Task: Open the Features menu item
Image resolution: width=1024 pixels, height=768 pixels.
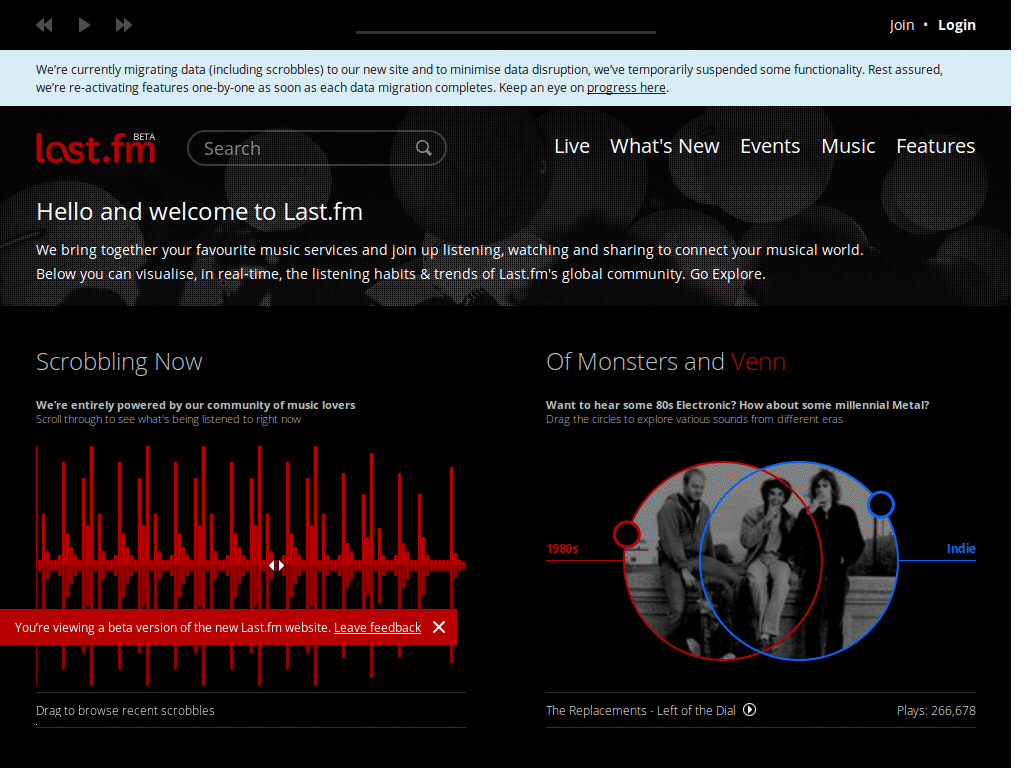Action: coord(935,146)
